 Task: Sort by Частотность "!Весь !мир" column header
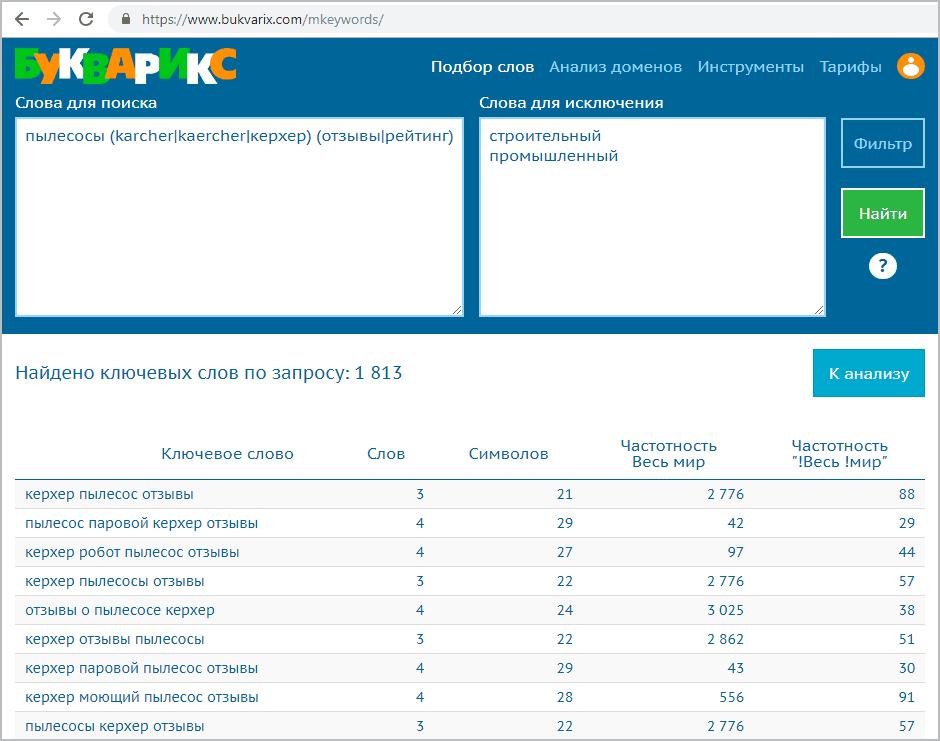[839, 454]
